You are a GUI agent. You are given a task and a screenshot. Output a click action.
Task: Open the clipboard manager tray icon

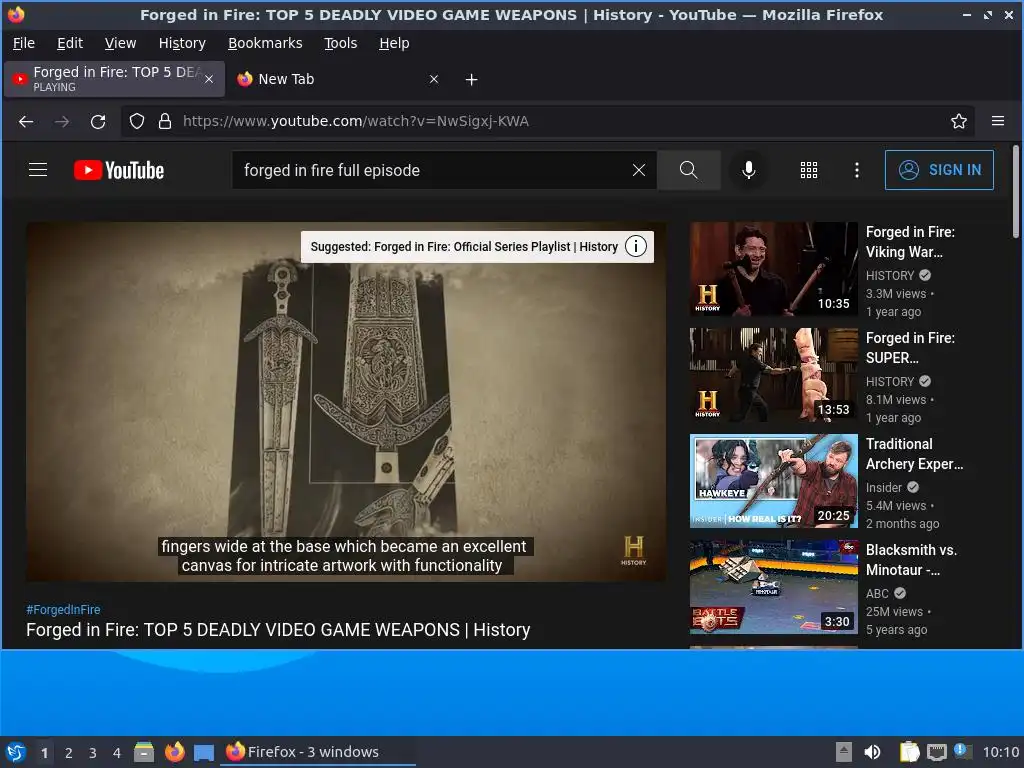[x=909, y=752]
